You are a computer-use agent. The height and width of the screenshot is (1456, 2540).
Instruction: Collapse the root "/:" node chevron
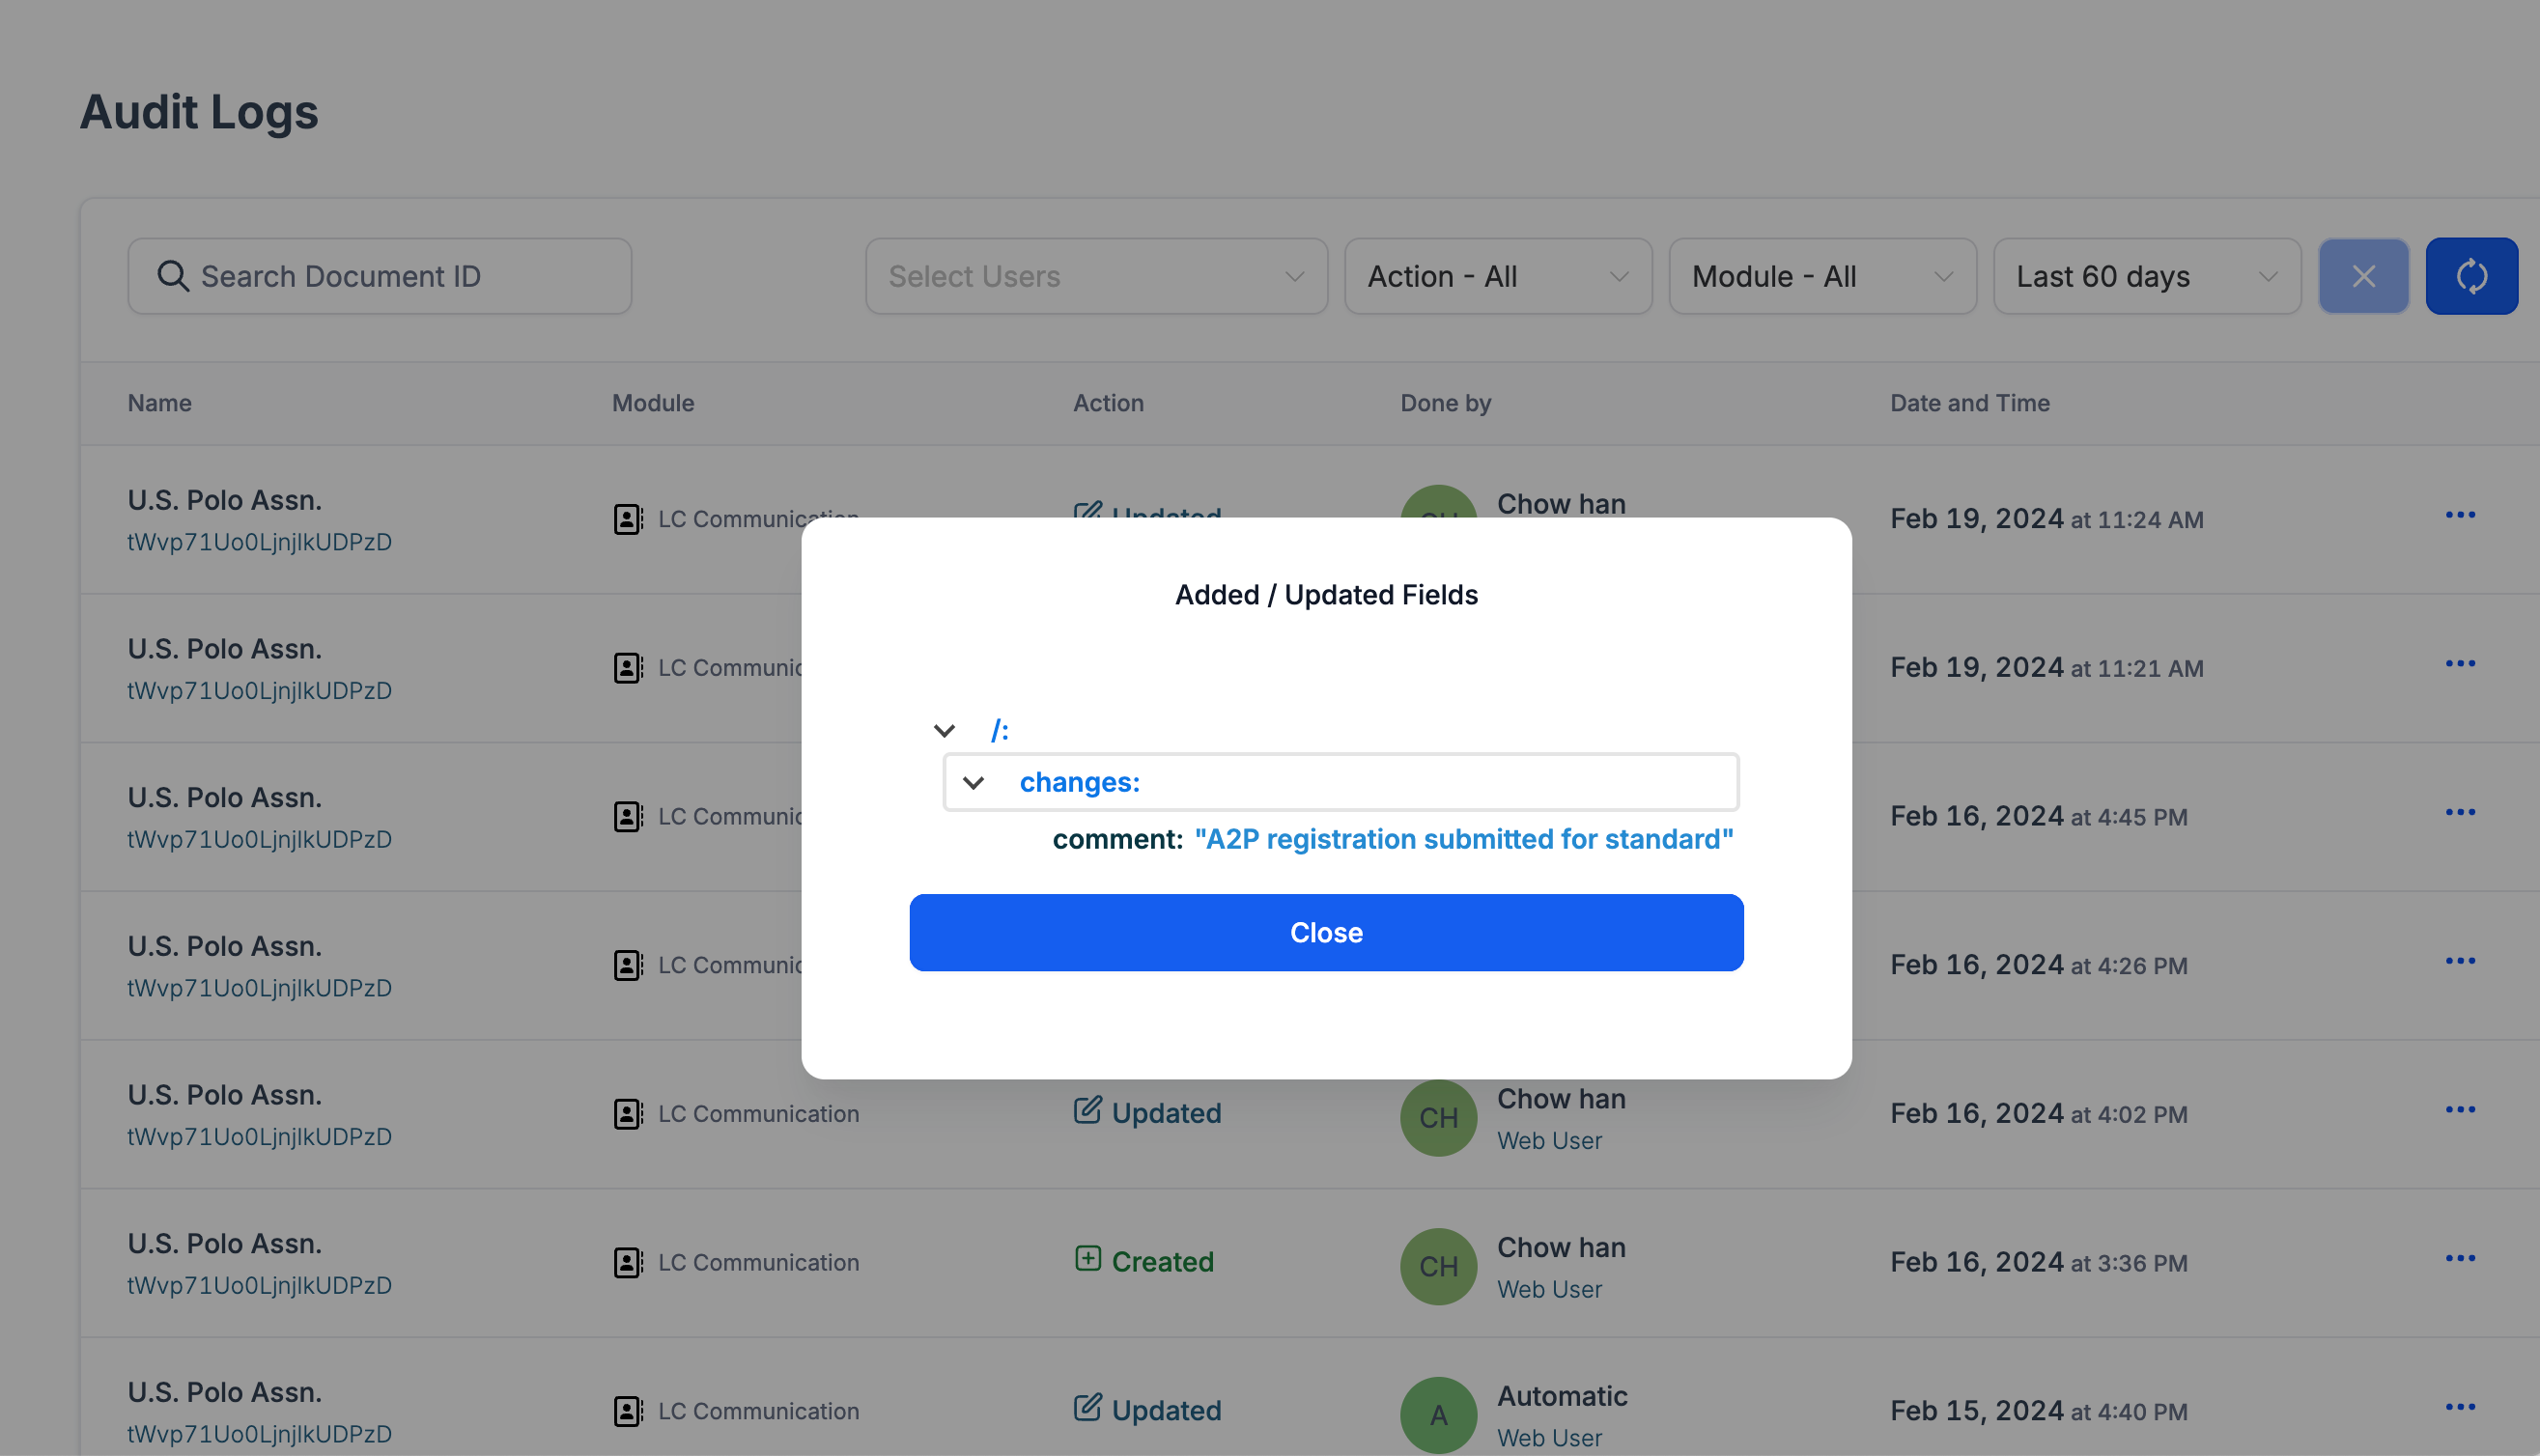click(x=943, y=731)
